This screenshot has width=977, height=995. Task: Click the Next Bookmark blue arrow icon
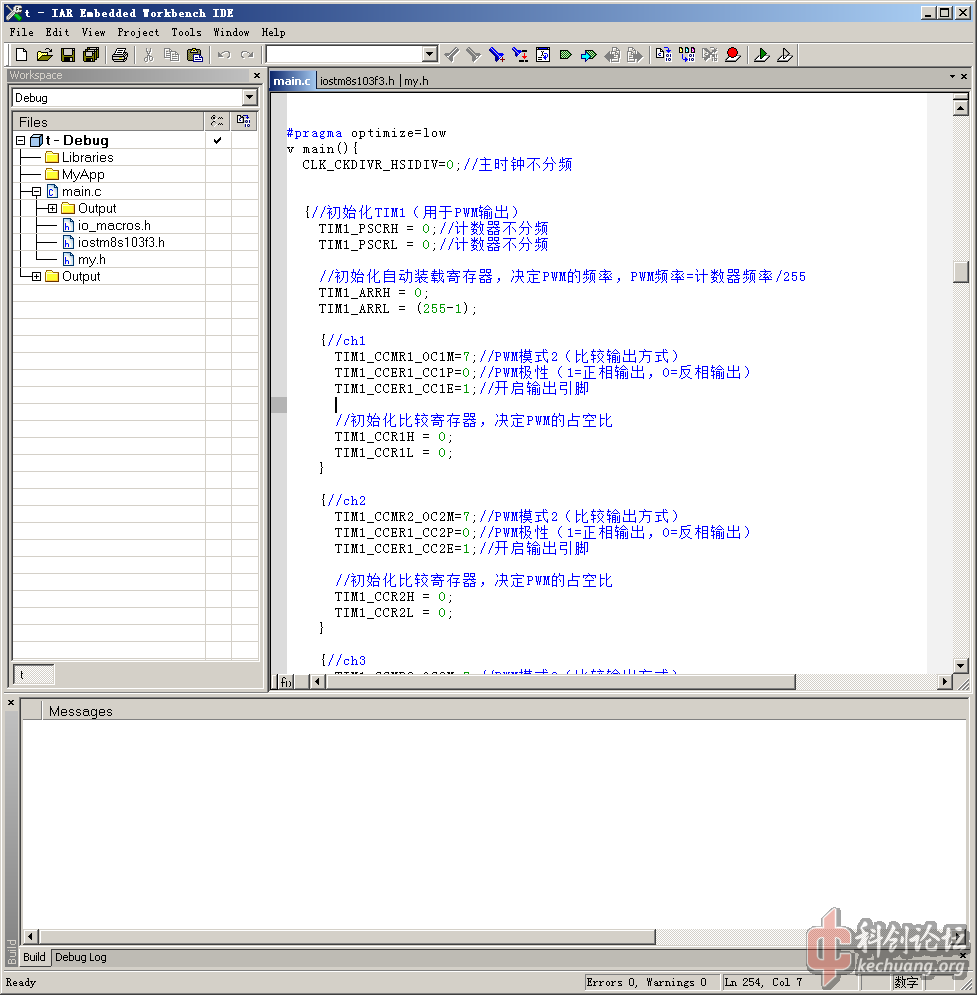(589, 55)
